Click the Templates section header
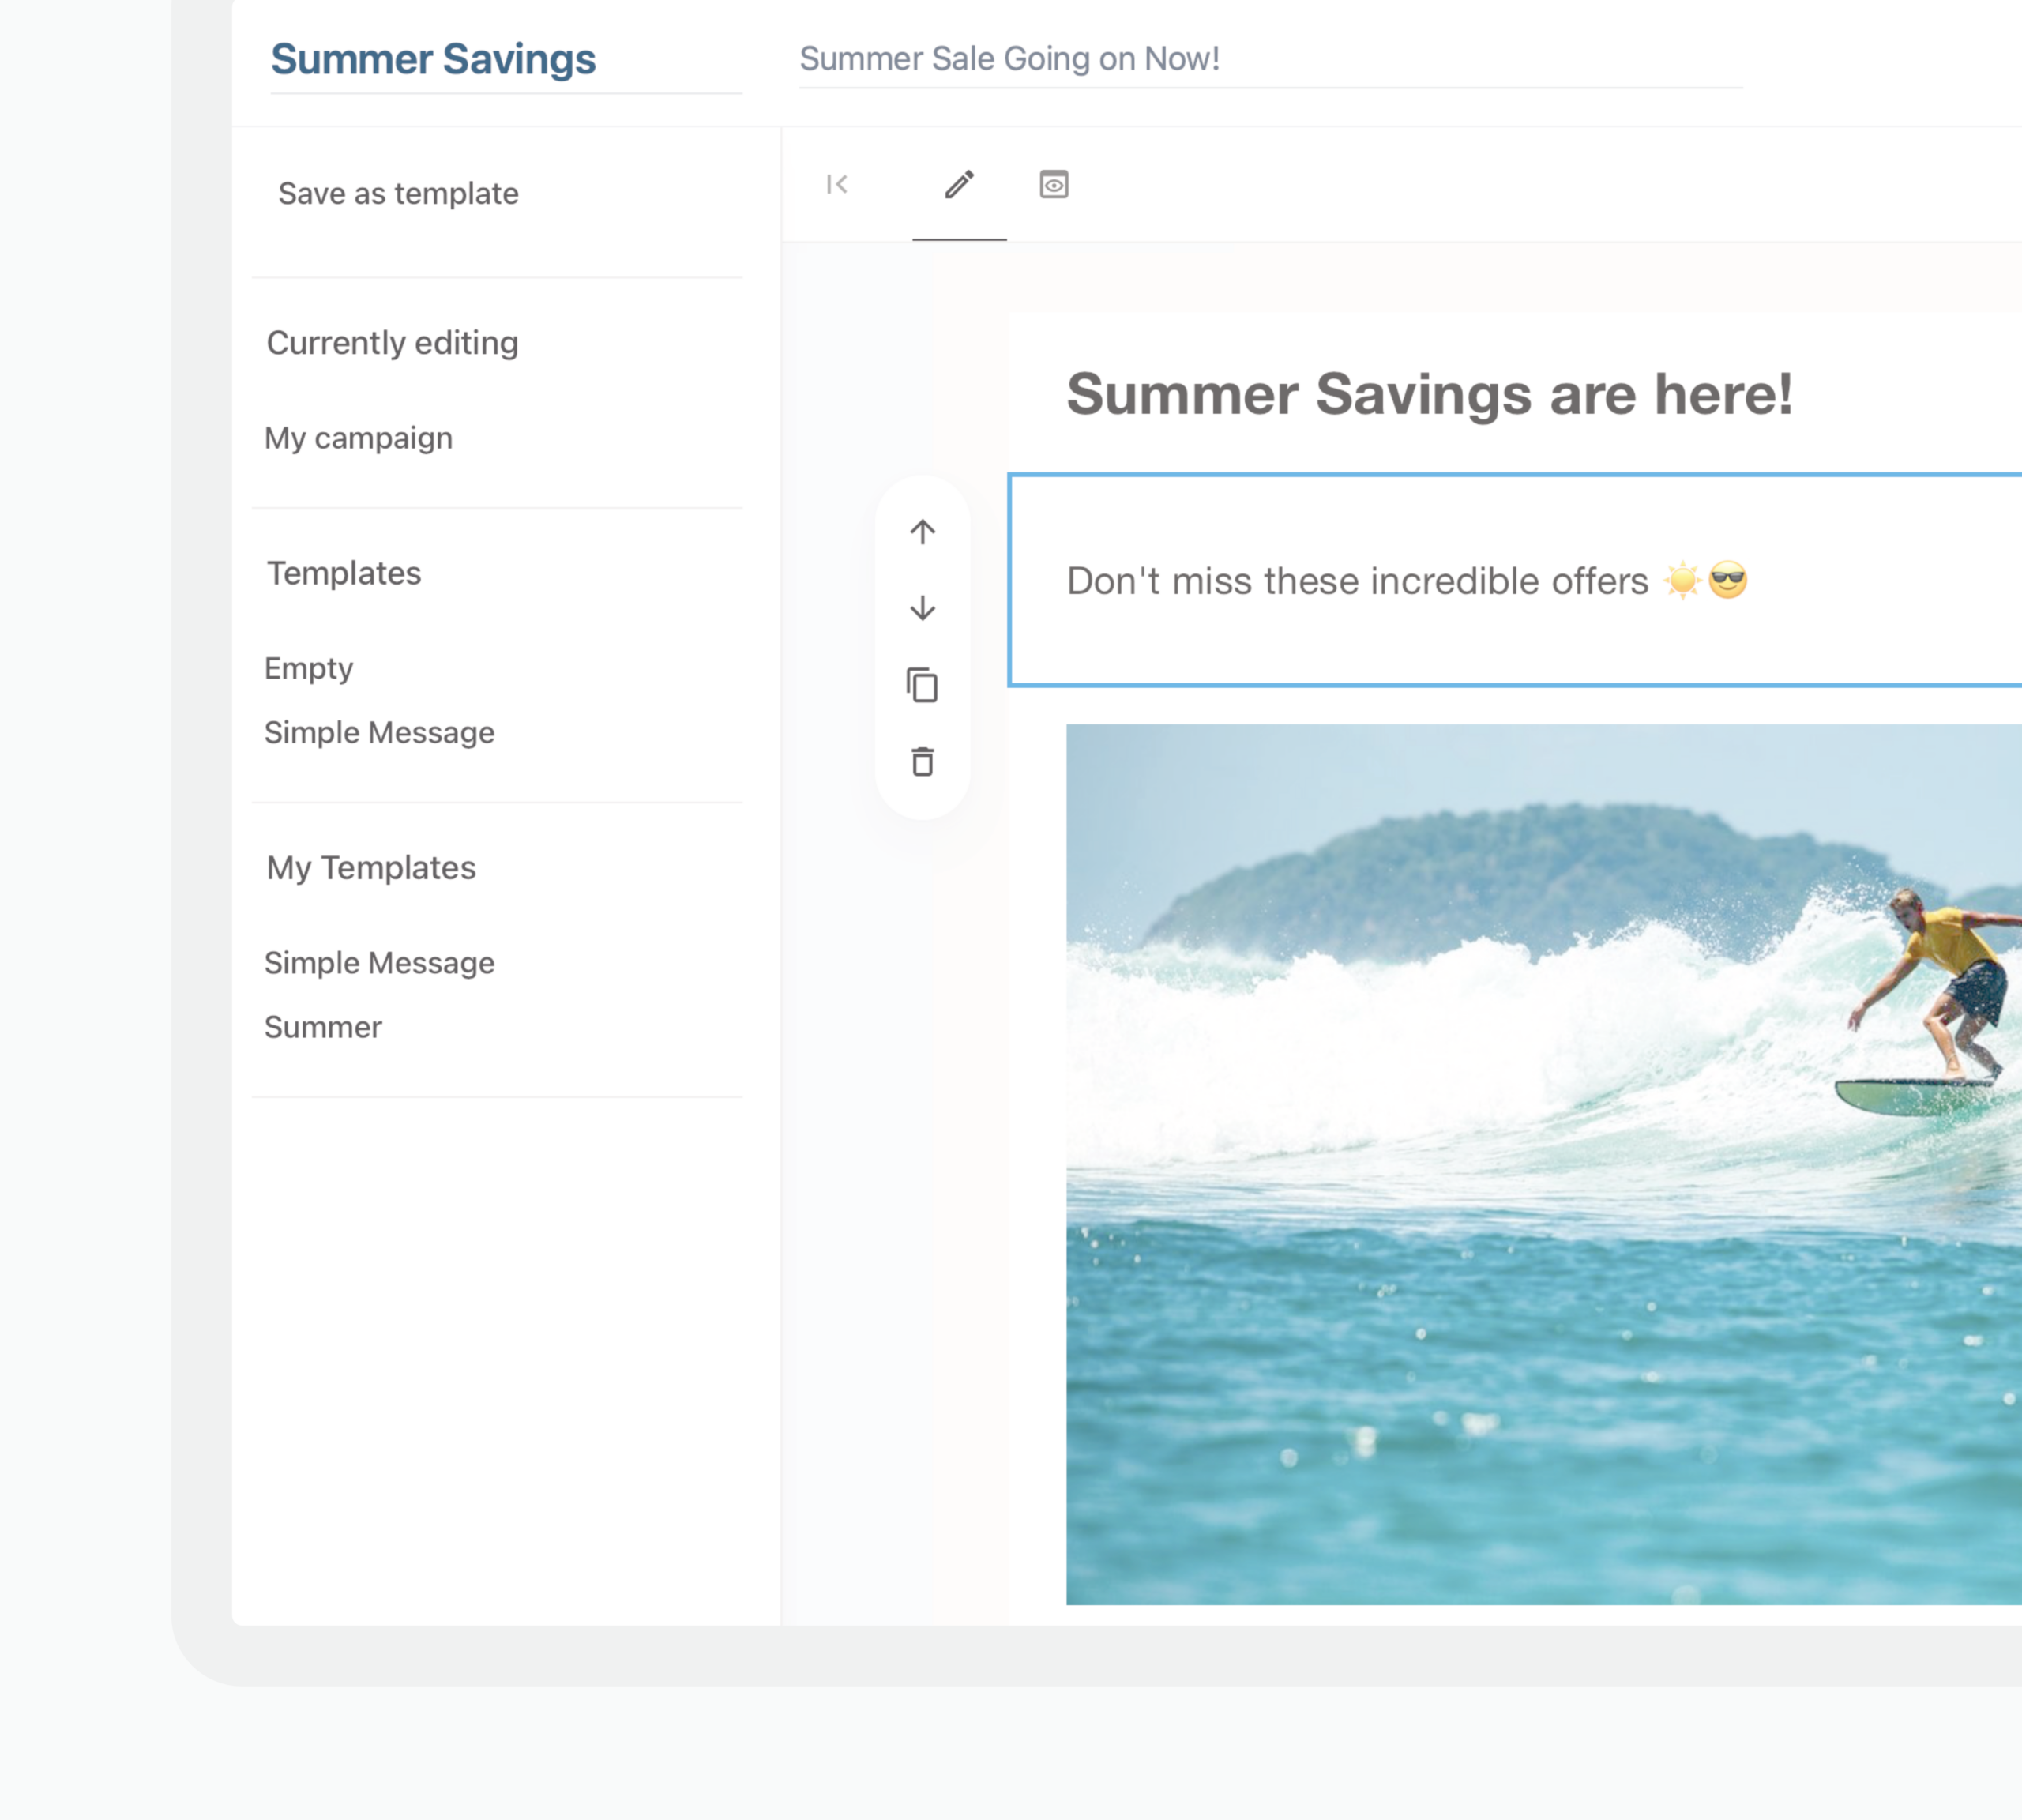The image size is (2022, 1820). coord(344,573)
